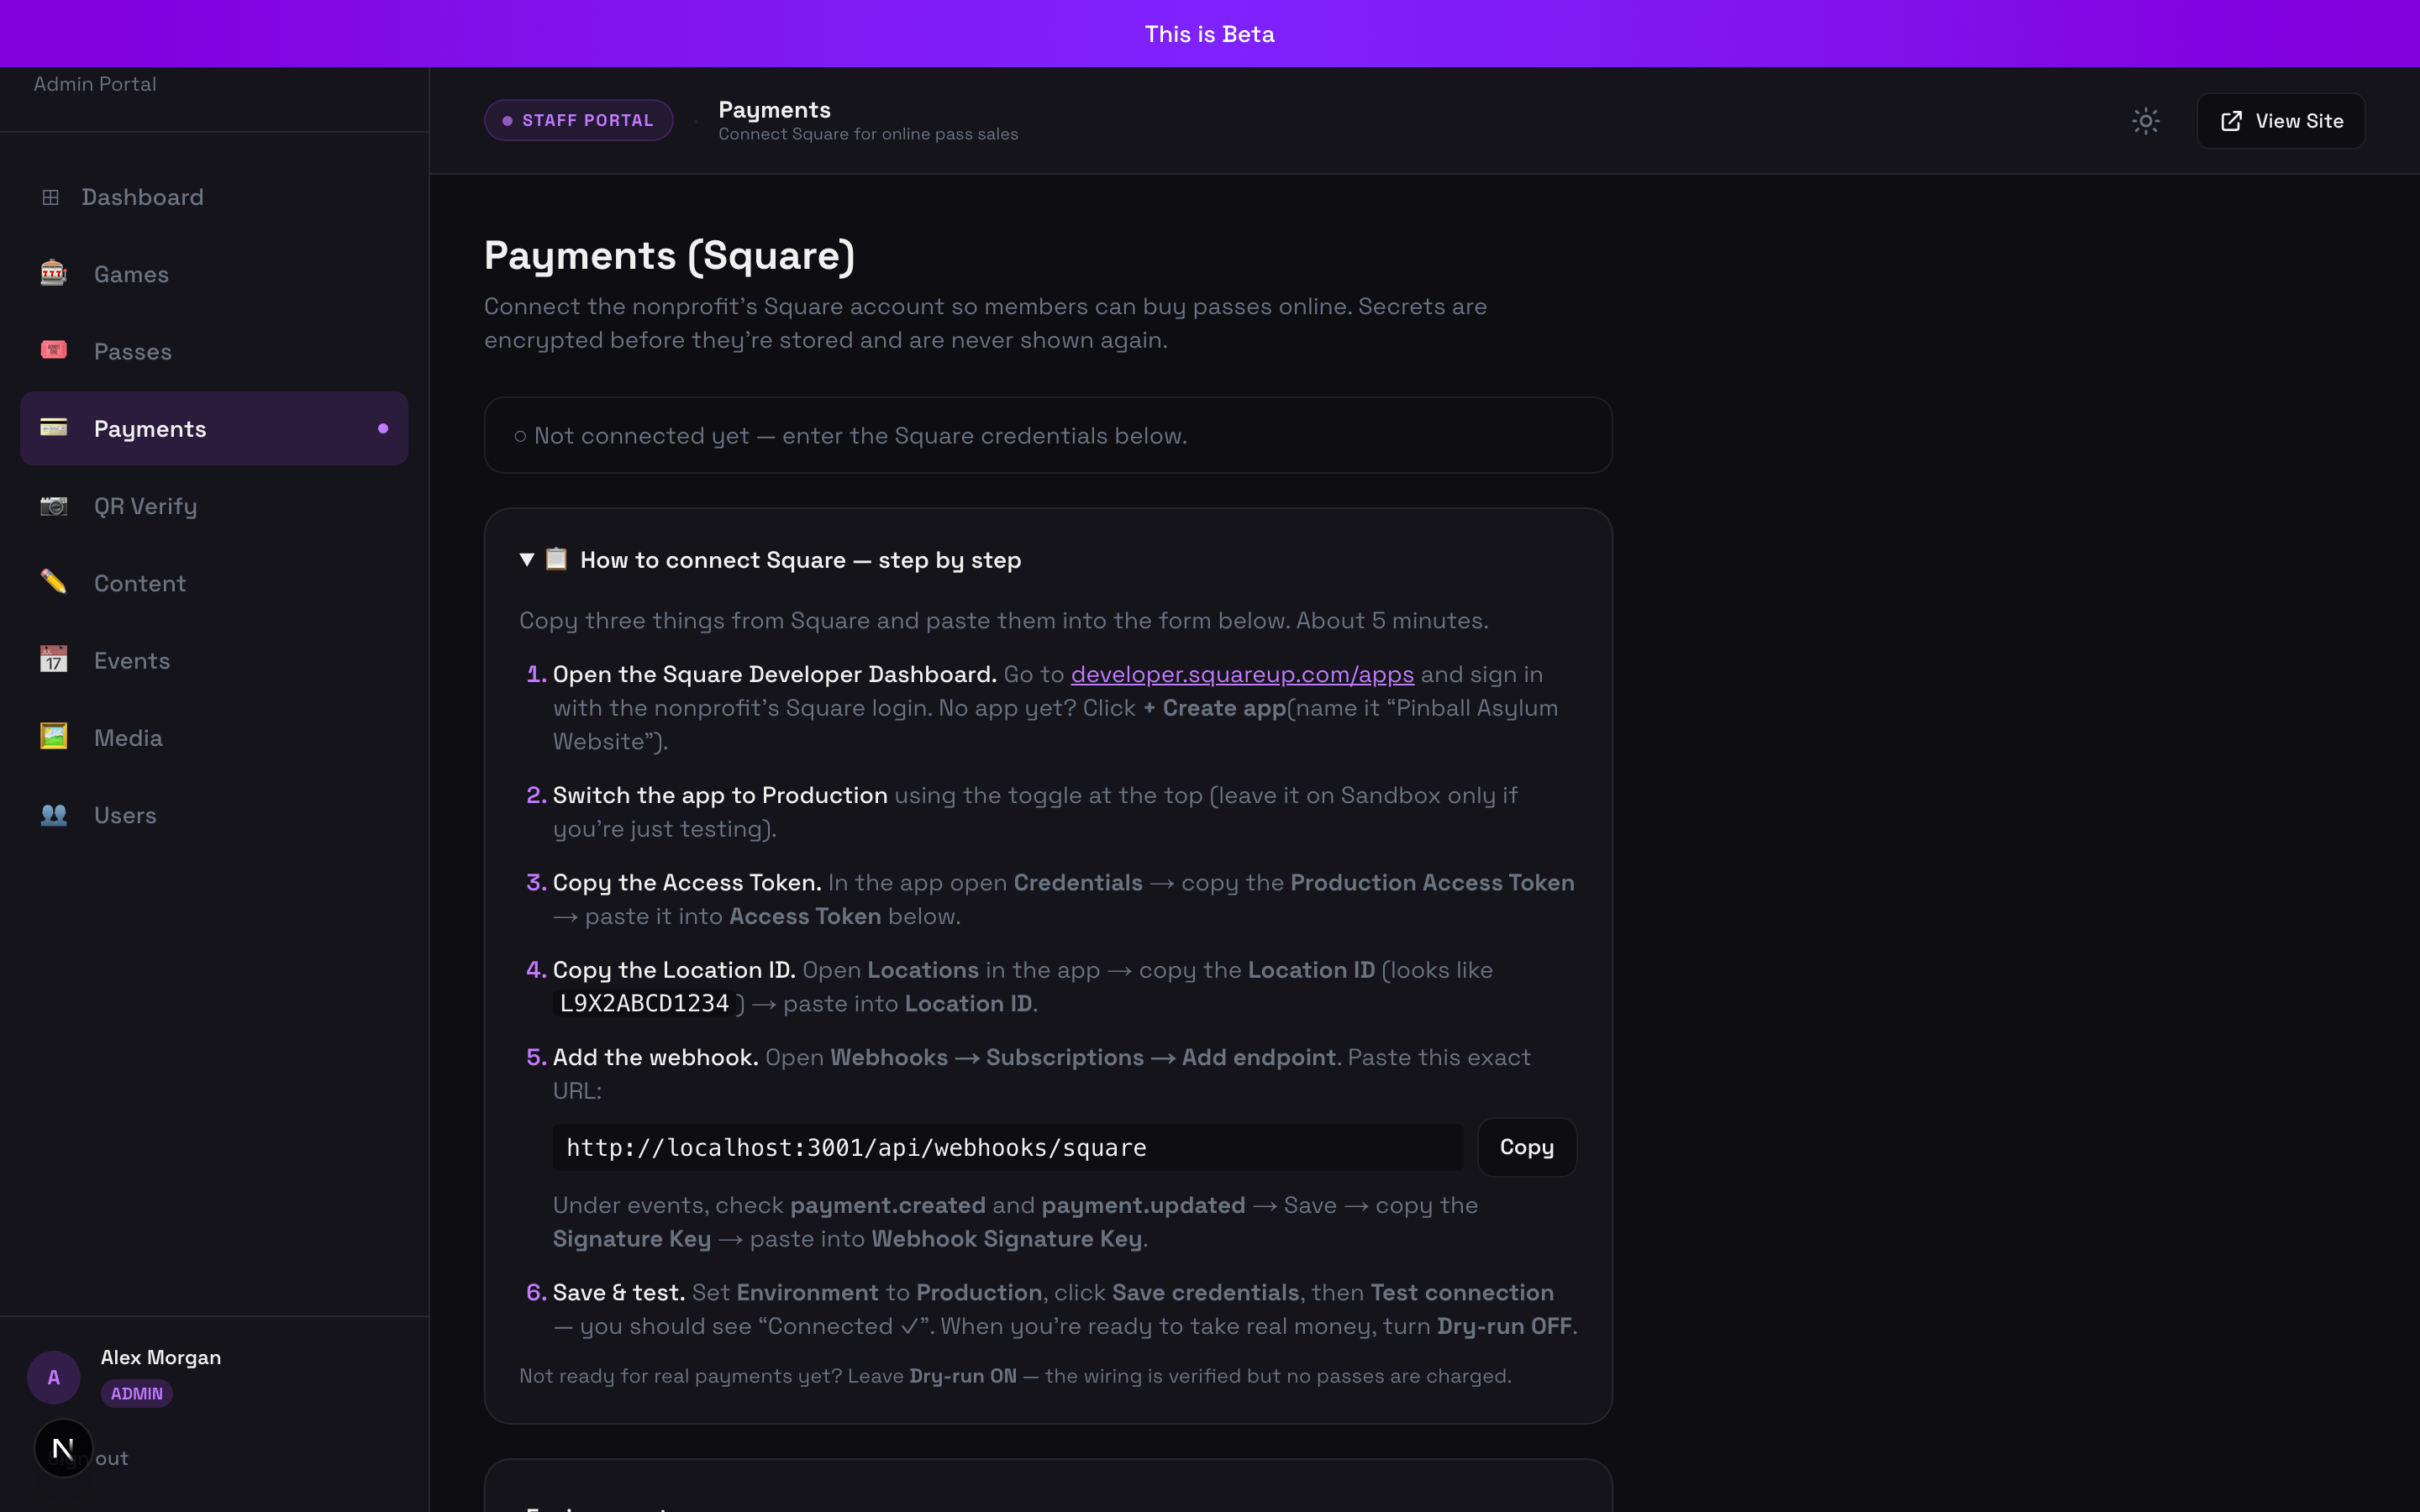Click the Next.js N badge icon
The image size is (2420, 1512).
(x=63, y=1448)
